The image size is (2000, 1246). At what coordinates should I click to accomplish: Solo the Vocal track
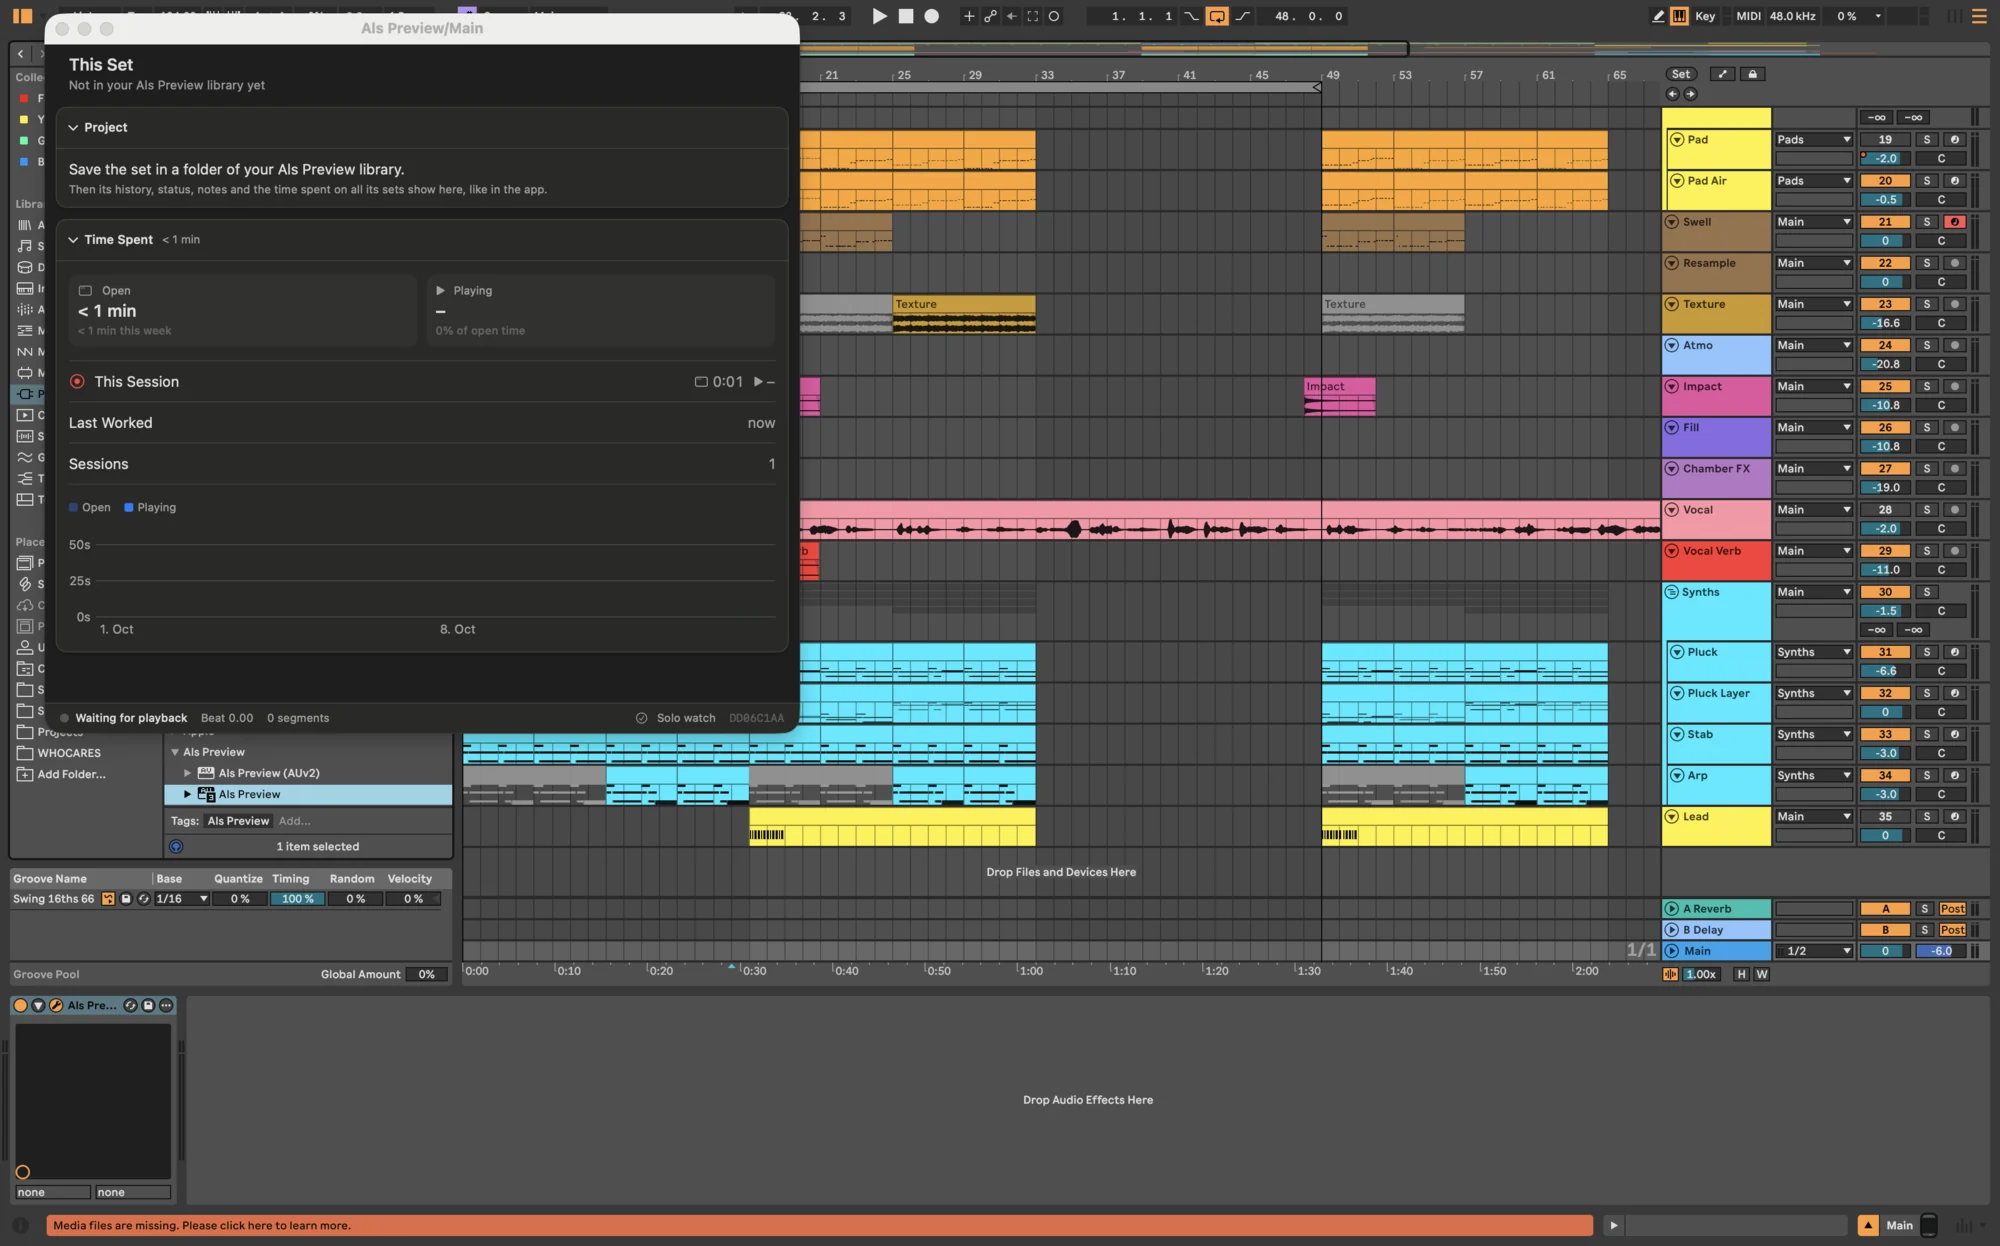click(1927, 510)
